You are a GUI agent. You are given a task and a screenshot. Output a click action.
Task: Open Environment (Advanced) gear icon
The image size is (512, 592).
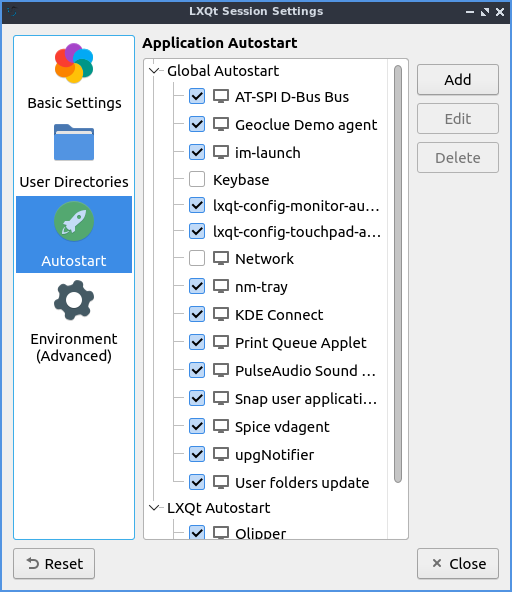point(74,300)
